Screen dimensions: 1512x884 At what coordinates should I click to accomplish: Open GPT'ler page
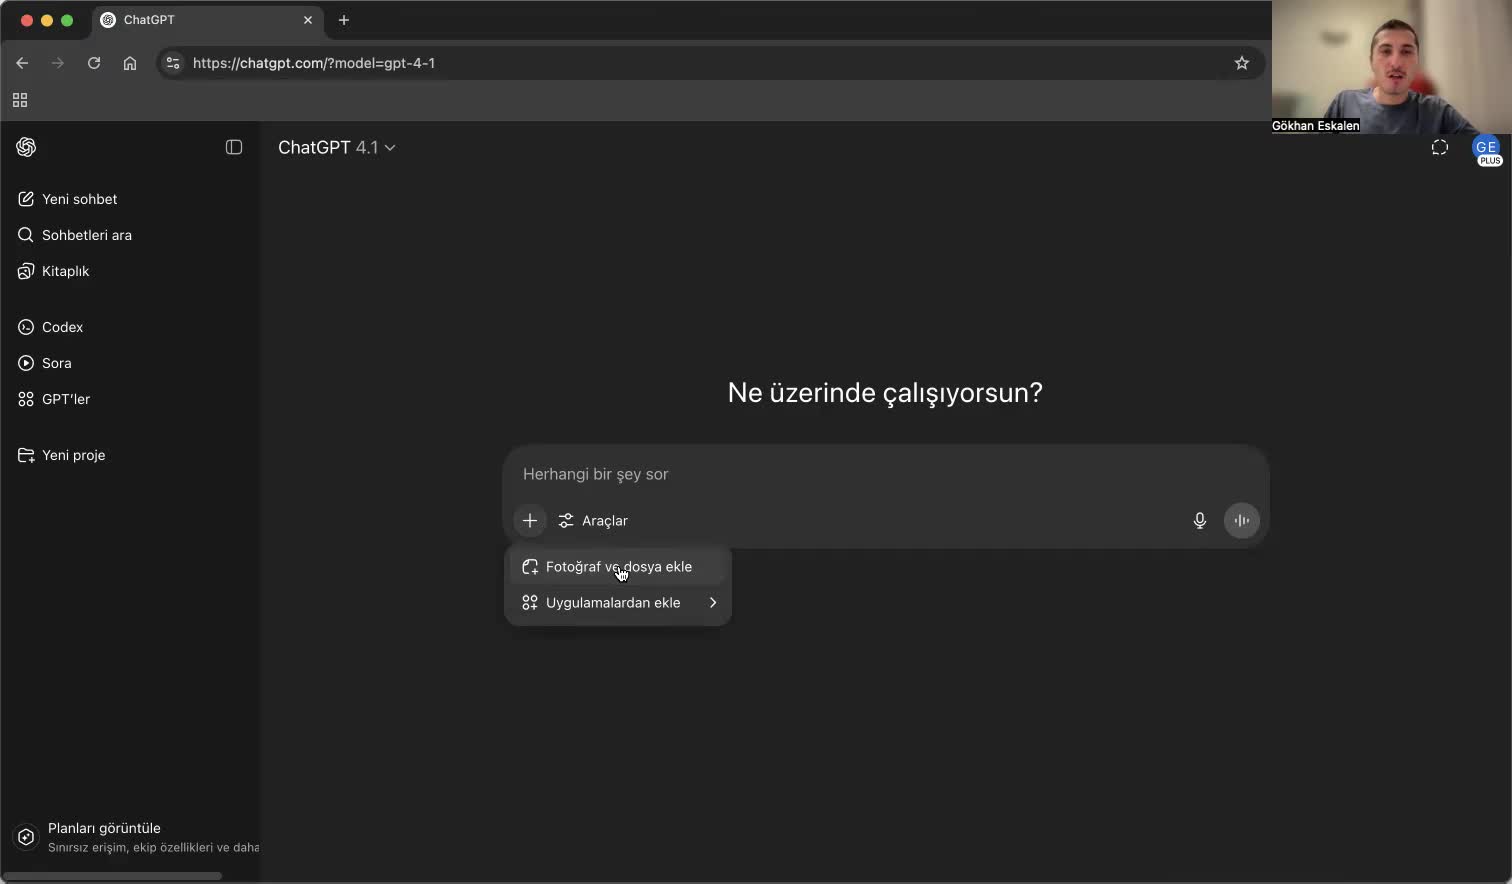[130, 399]
